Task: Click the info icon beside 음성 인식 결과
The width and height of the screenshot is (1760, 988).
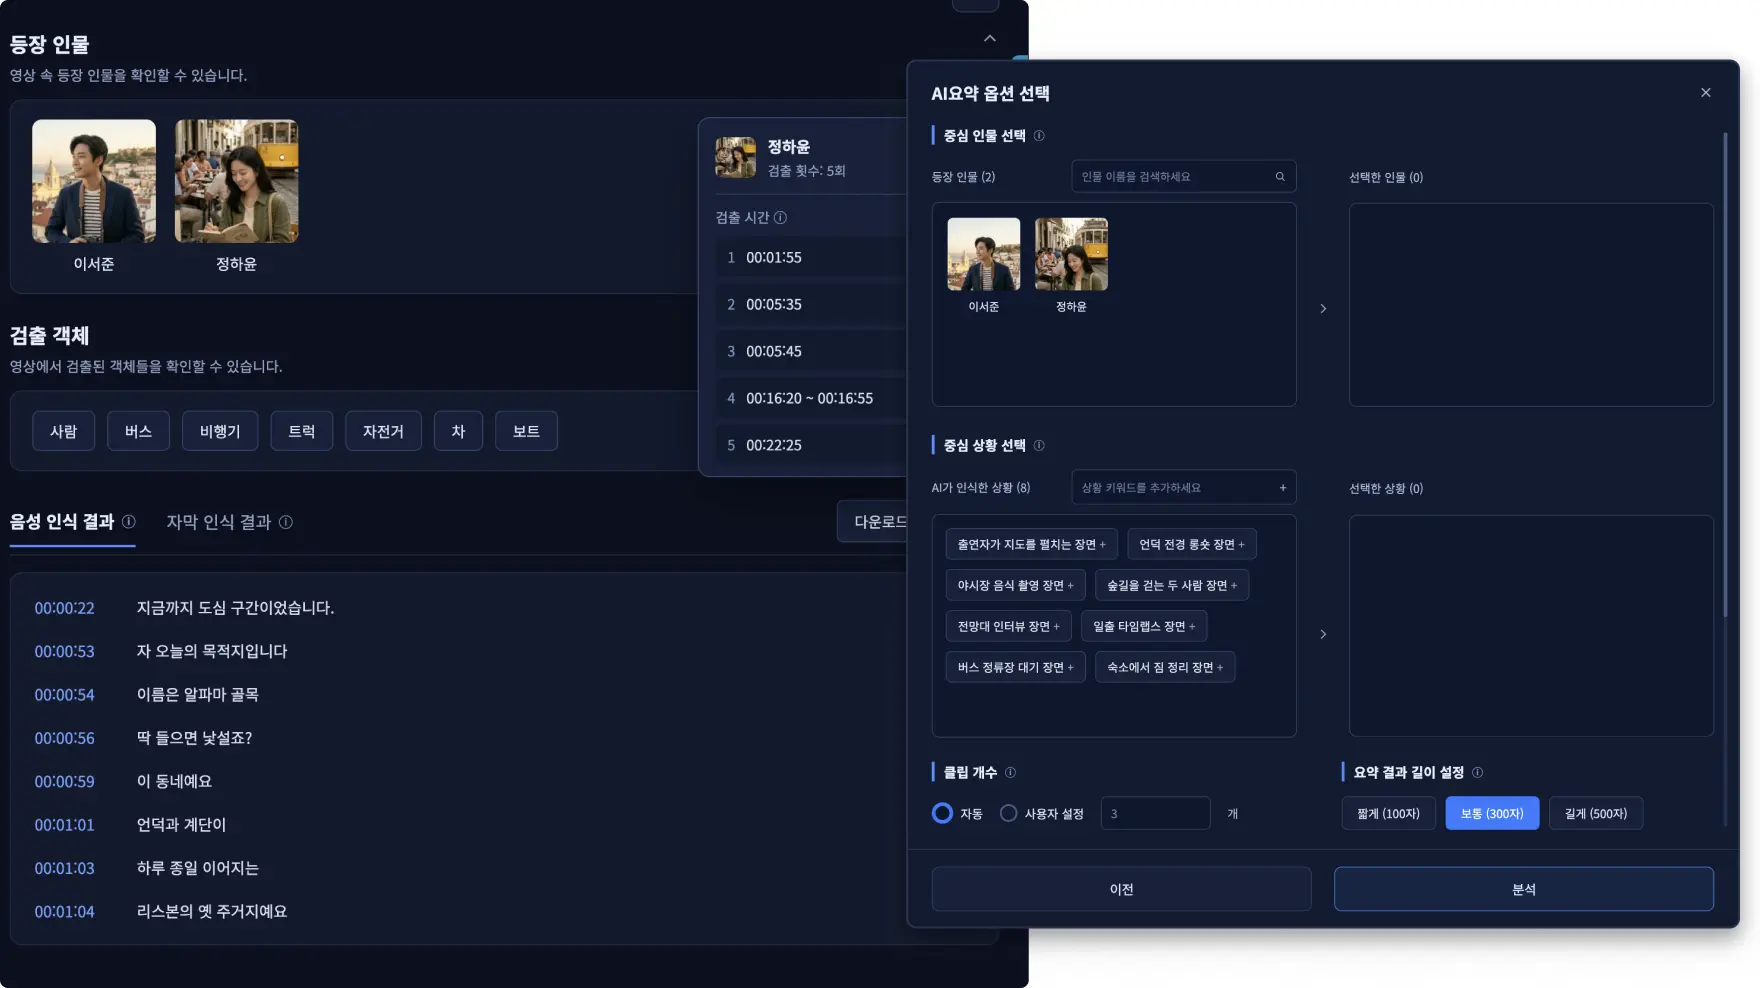Action: tap(129, 522)
